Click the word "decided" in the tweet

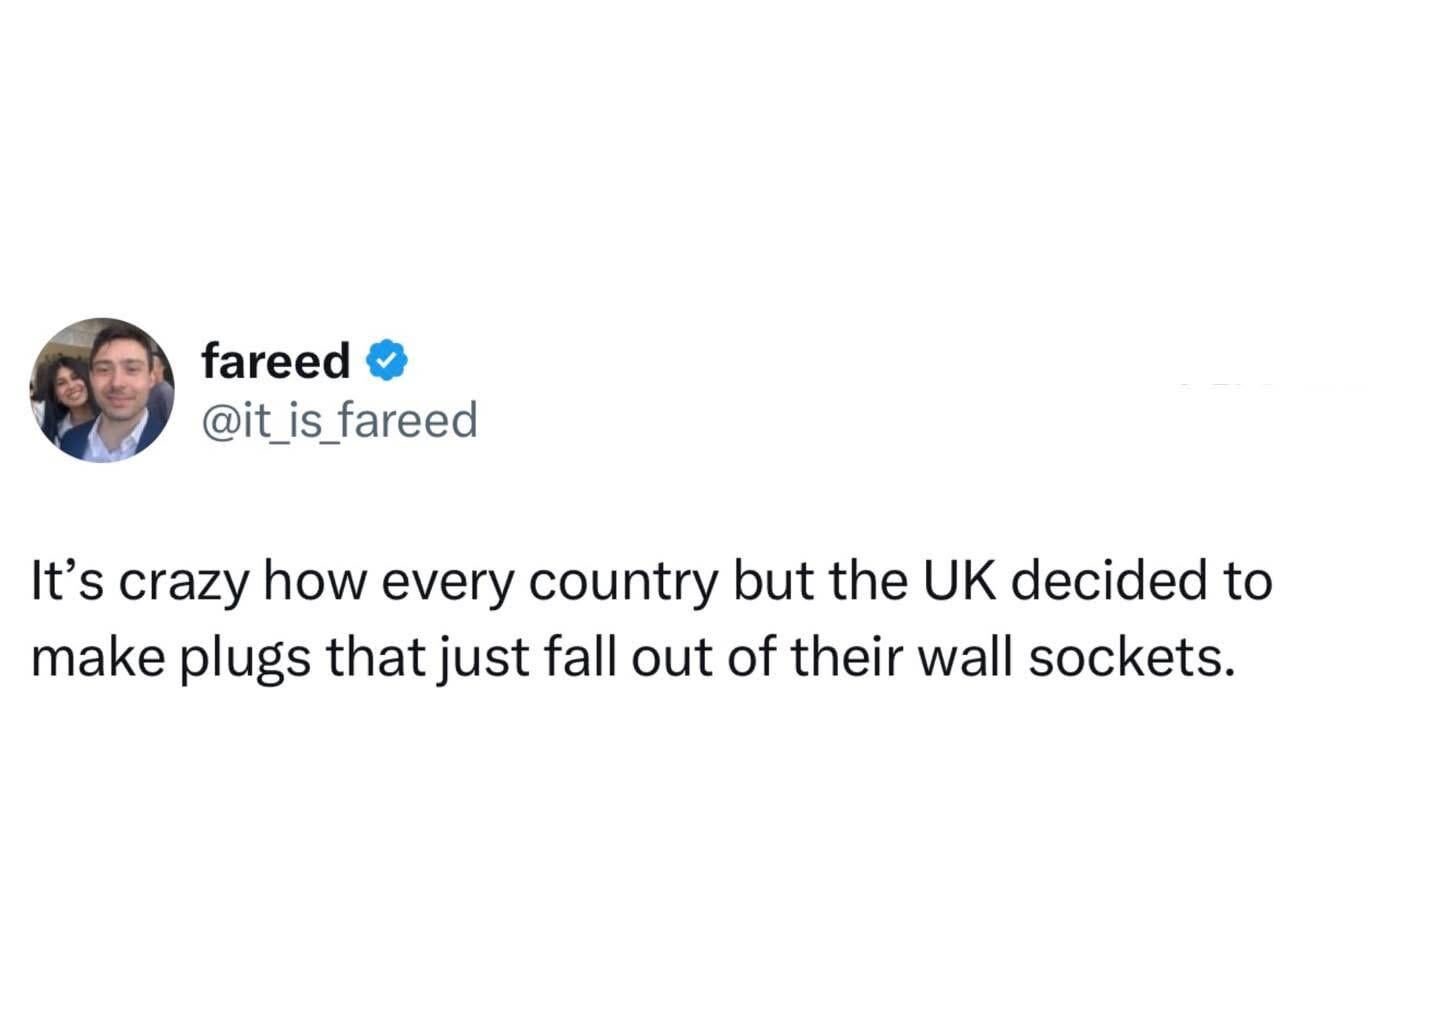(x=1091, y=581)
